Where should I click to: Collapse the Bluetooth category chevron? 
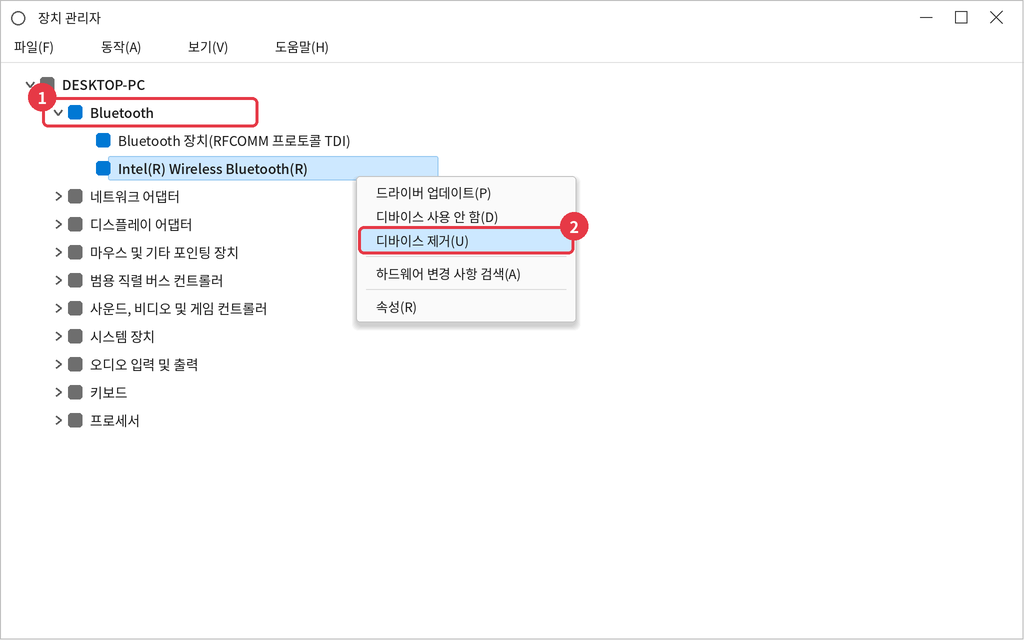[58, 113]
